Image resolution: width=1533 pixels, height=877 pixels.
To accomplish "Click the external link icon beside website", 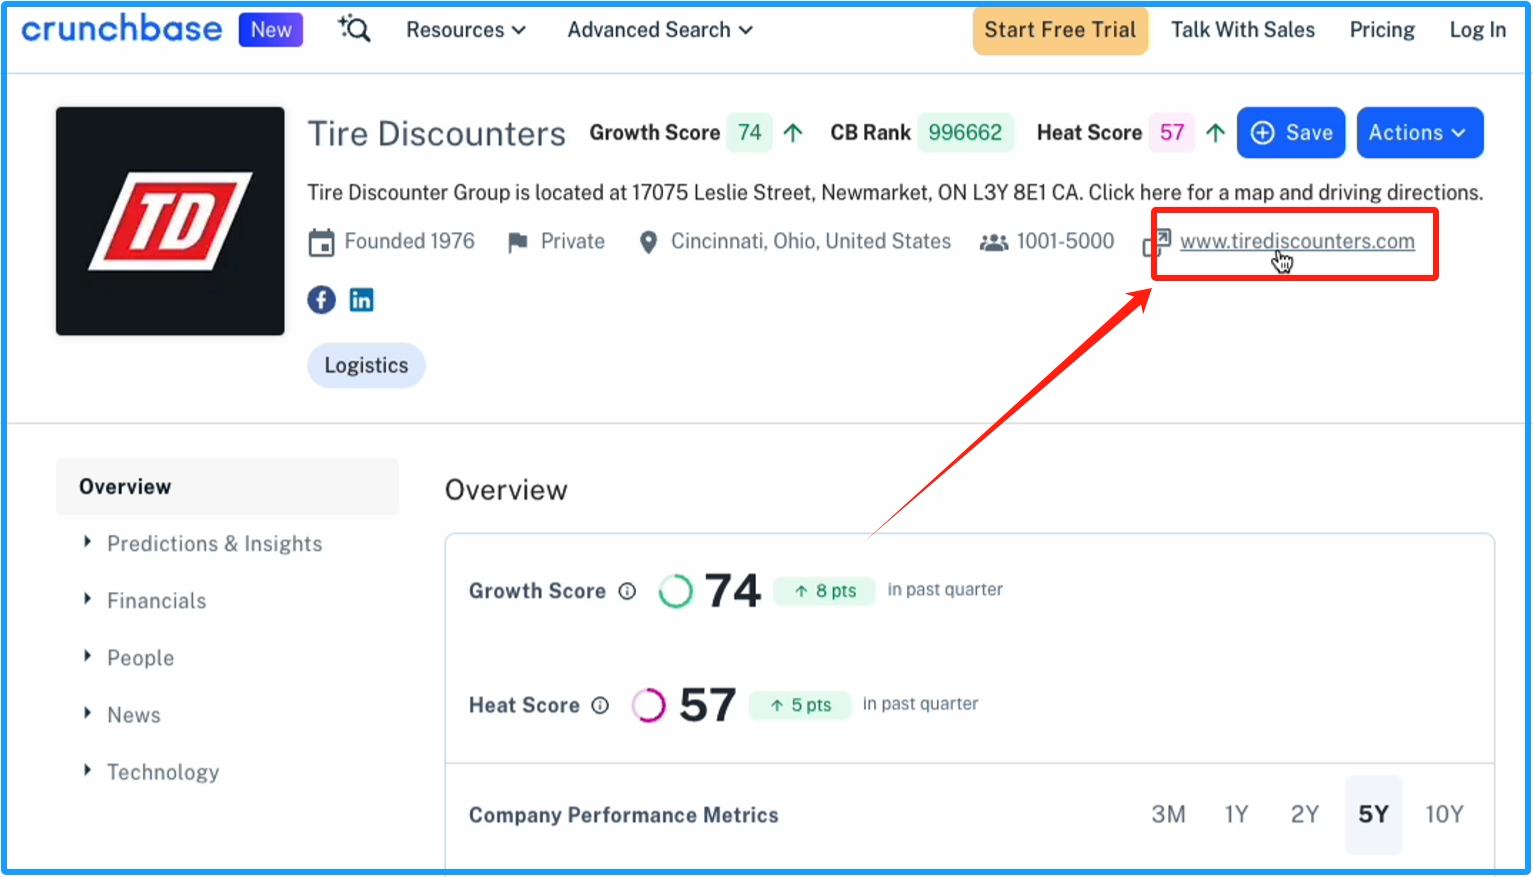I will 1157,242.
